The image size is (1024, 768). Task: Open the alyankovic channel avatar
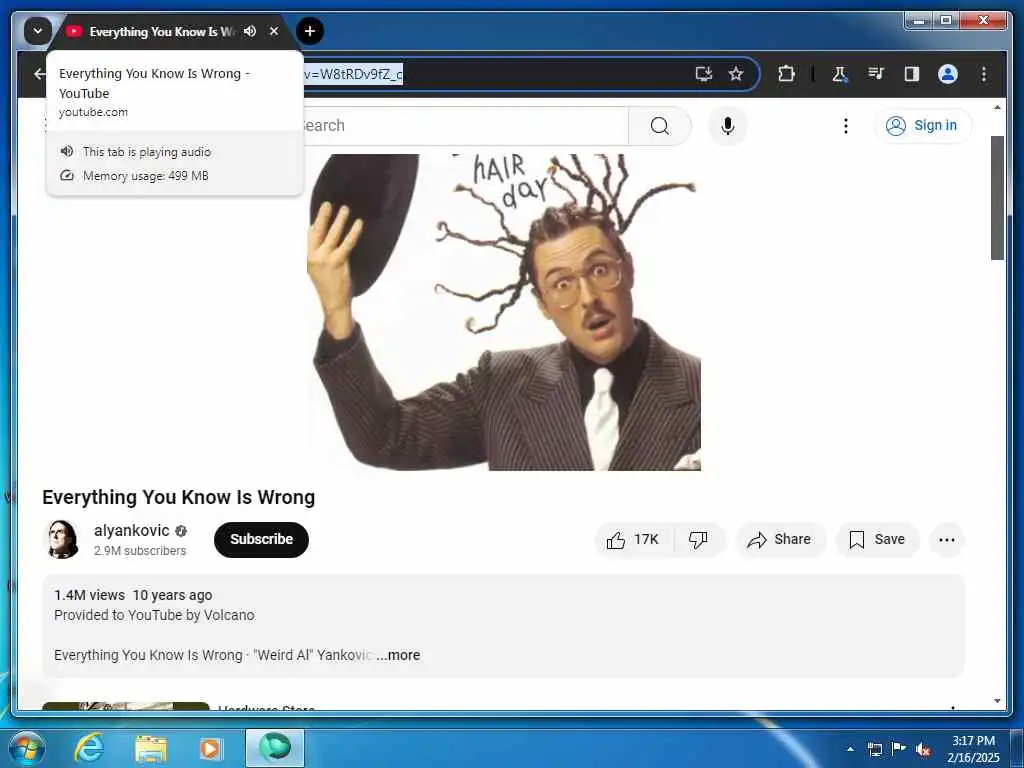coord(62,539)
